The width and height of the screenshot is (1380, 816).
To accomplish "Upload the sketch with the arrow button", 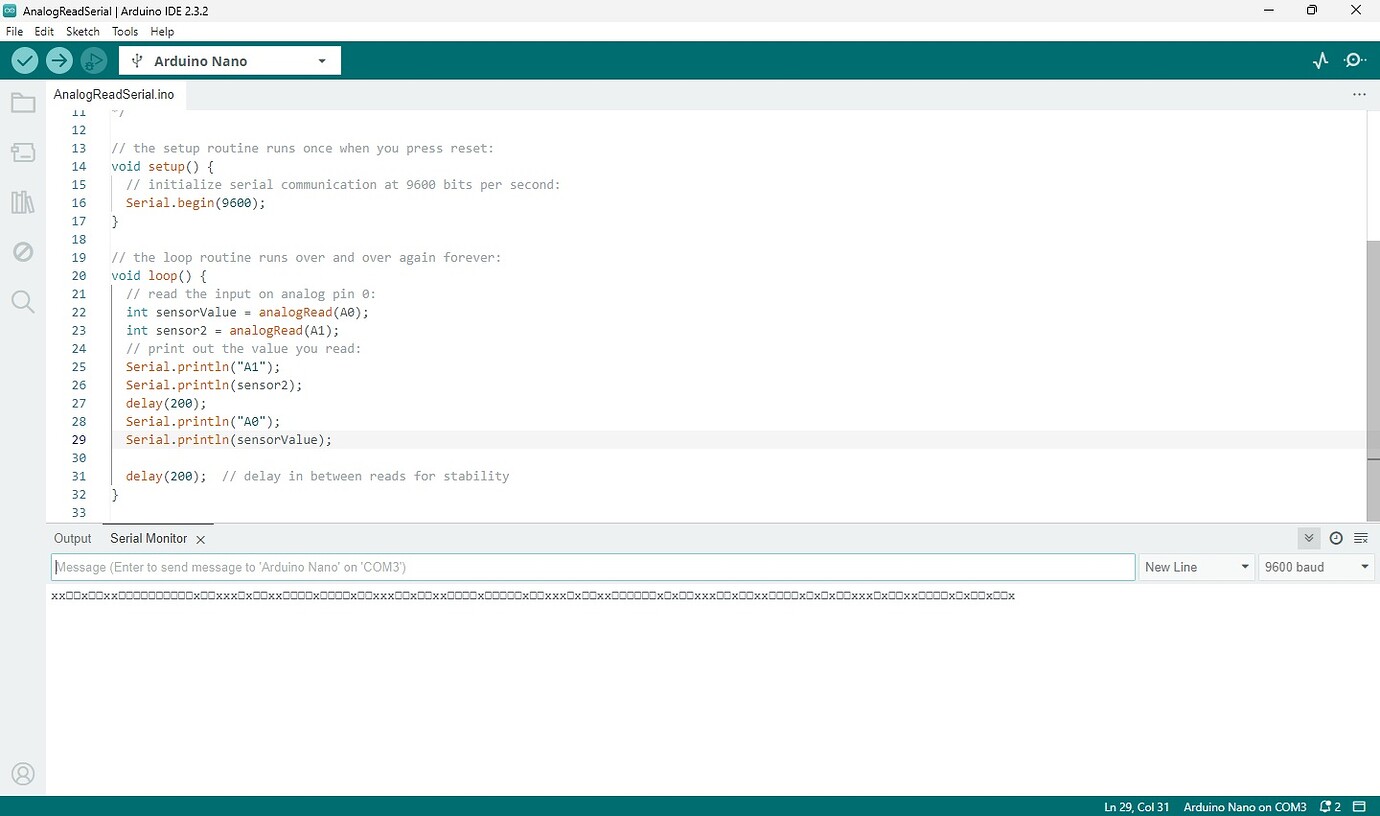I will click(x=59, y=61).
